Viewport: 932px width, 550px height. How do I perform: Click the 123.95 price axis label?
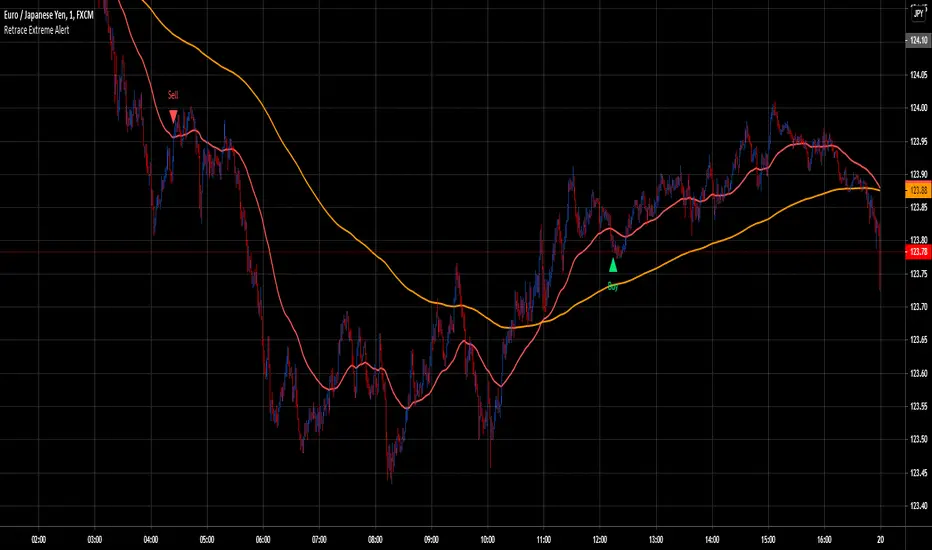pos(918,142)
